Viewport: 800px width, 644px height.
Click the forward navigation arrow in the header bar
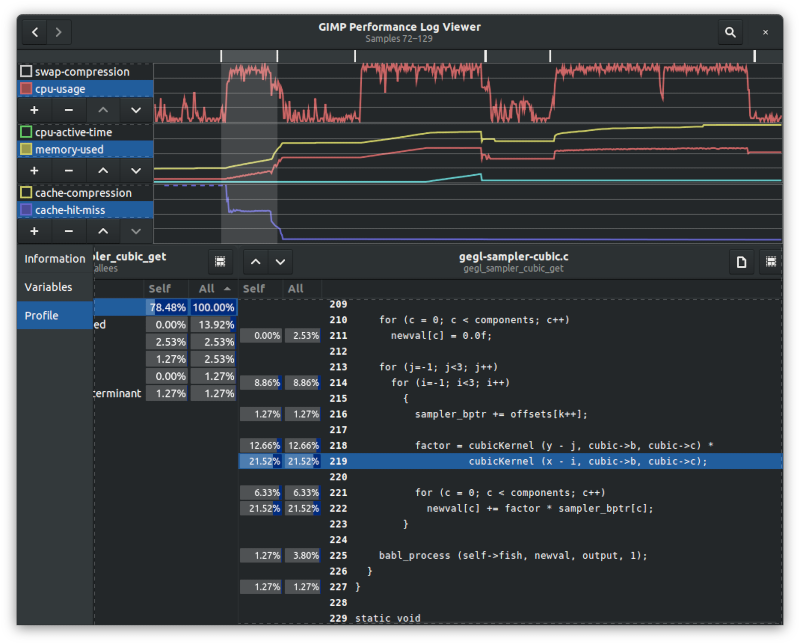click(x=59, y=32)
